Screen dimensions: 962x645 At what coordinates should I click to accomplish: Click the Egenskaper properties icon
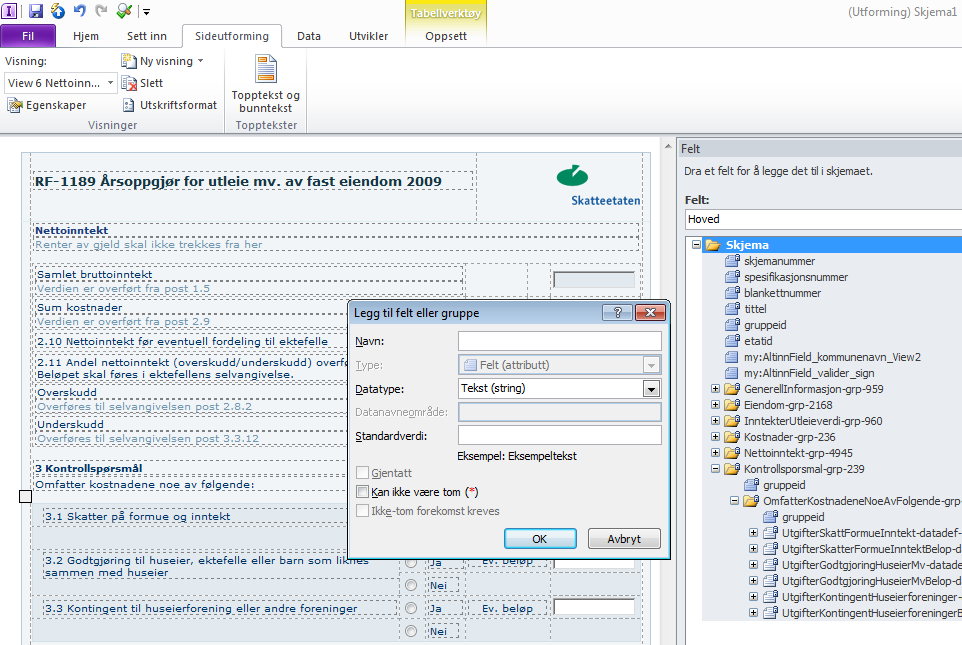point(15,105)
